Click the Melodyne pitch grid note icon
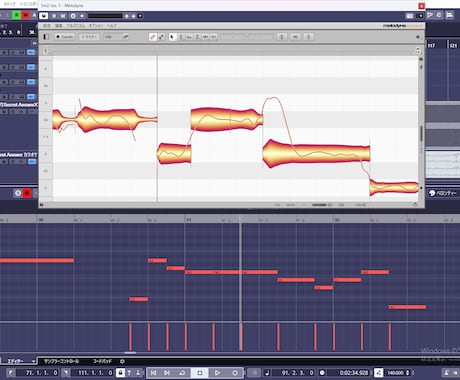This screenshot has width=460, height=380. click(417, 51)
